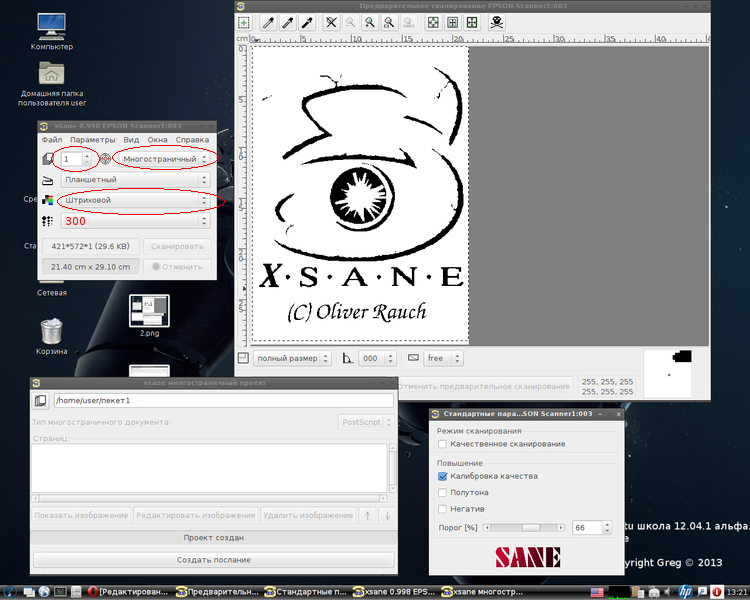Open the Справка menu

192,140
